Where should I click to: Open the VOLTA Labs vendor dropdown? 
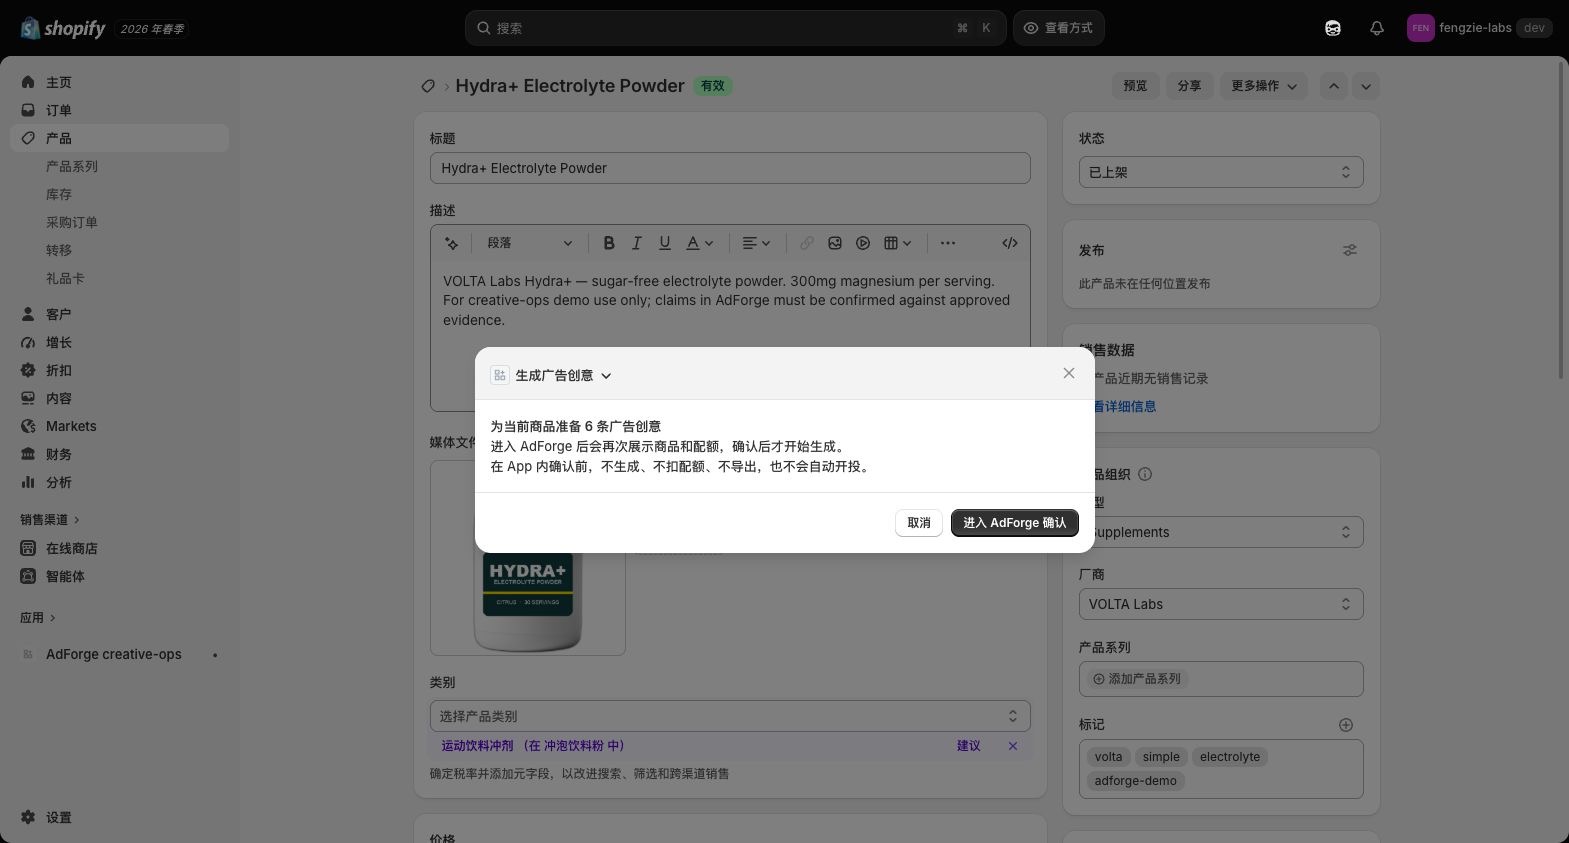pos(1221,604)
